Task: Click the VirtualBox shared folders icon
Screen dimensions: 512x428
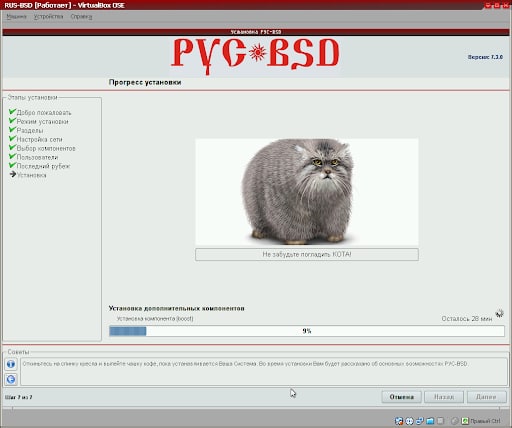Action: pyautogui.click(x=430, y=421)
